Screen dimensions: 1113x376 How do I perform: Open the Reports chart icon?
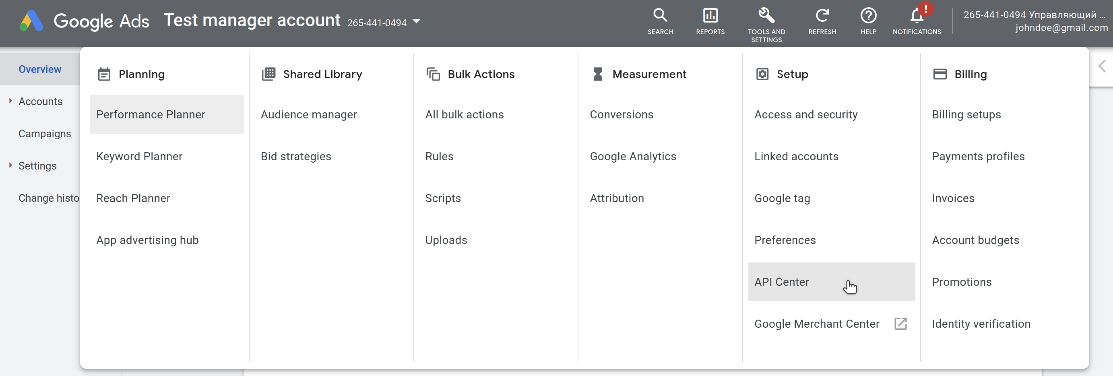[710, 16]
